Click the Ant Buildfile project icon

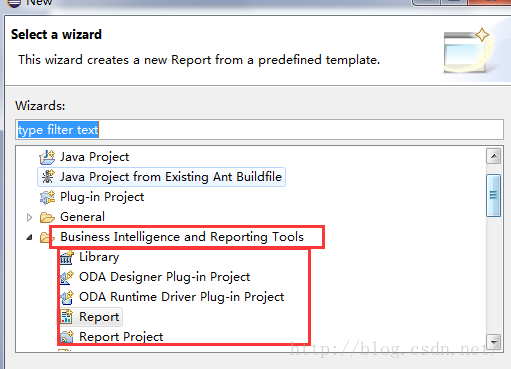click(x=47, y=177)
